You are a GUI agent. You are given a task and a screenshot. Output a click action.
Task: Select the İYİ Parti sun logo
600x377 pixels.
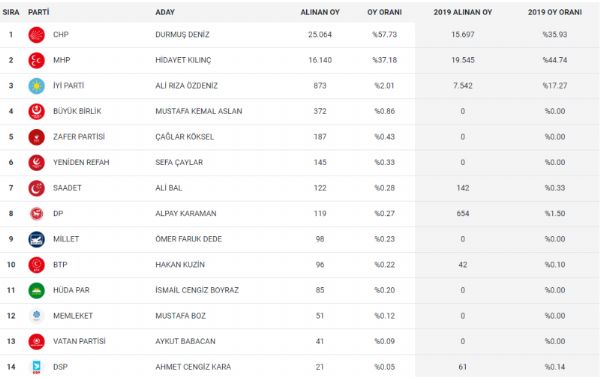pyautogui.click(x=36, y=86)
